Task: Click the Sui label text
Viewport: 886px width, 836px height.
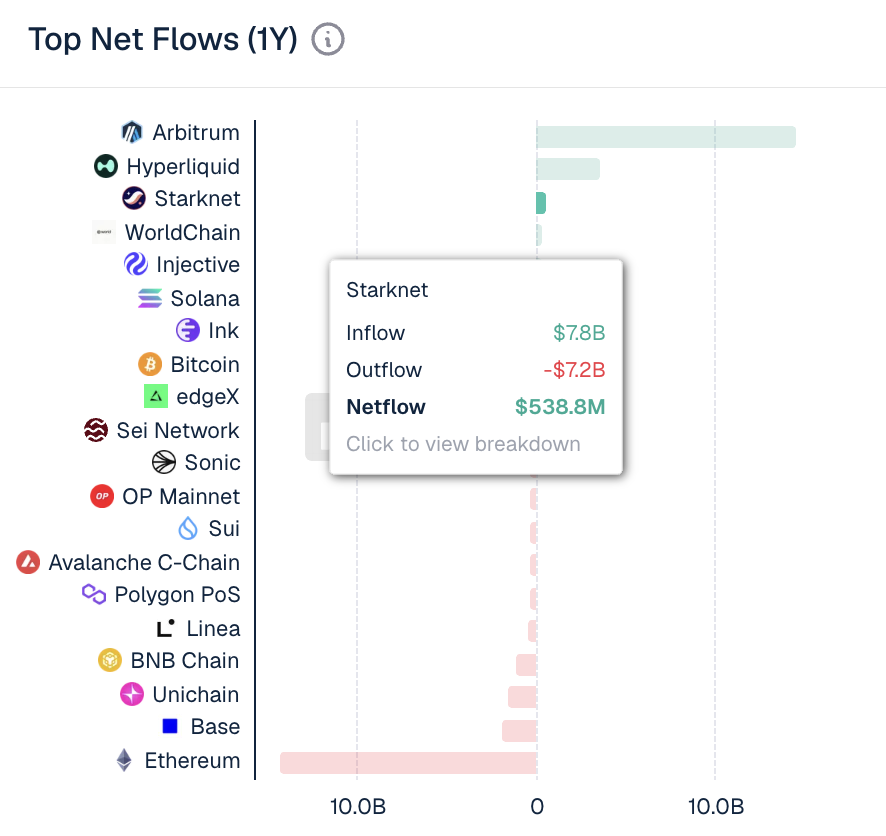Action: point(224,529)
